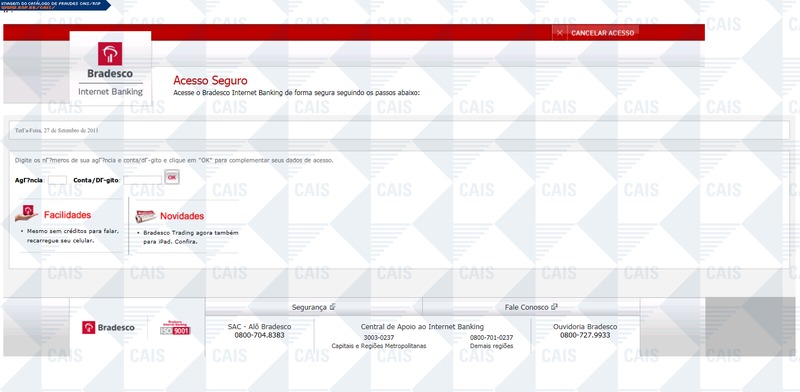Open the Novidades heading

tap(182, 216)
